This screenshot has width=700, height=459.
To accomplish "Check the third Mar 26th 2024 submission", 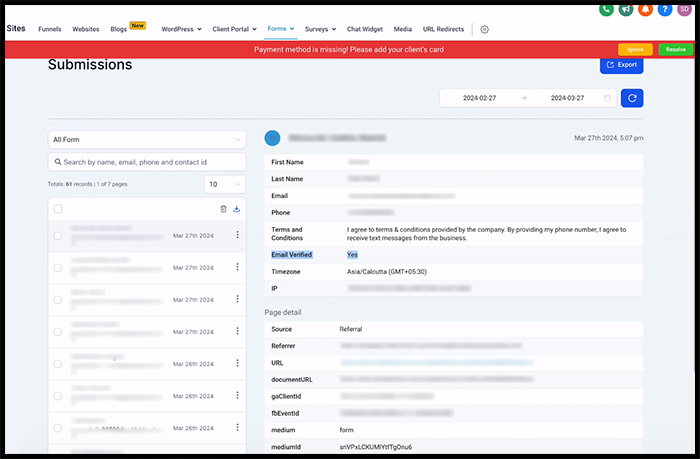I will (x=58, y=429).
